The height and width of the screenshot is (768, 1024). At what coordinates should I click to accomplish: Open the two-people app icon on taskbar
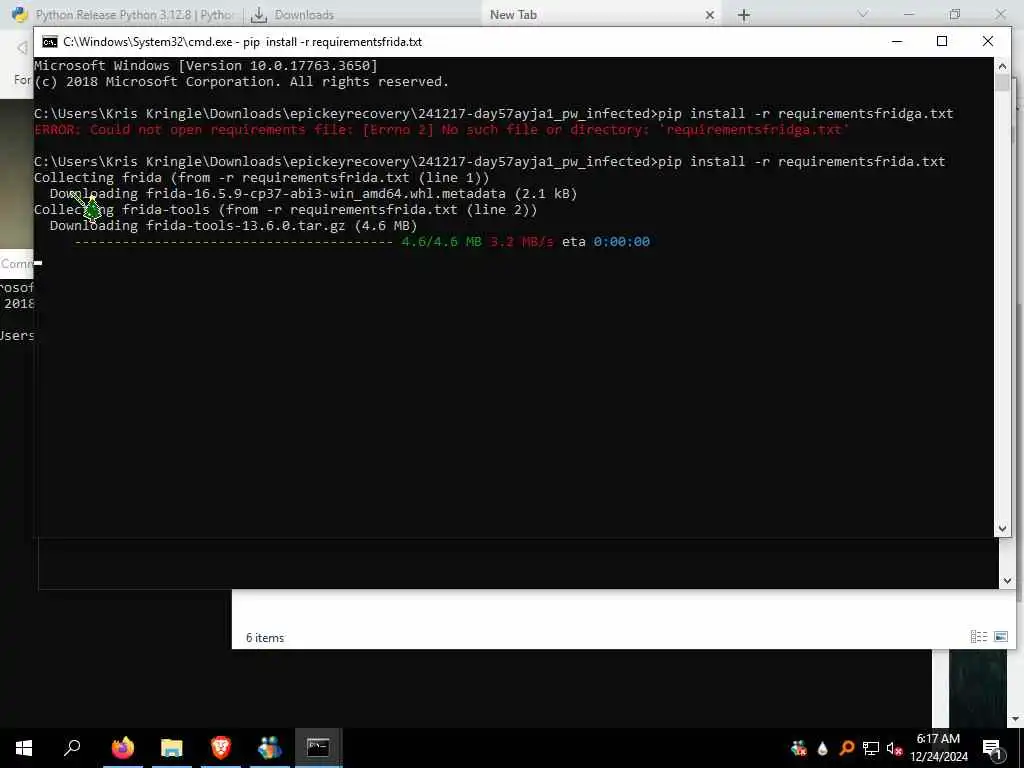[269, 748]
